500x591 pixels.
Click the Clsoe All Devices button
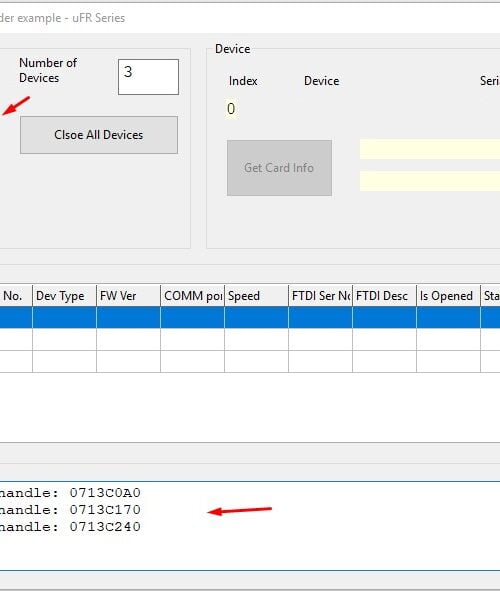(99, 135)
